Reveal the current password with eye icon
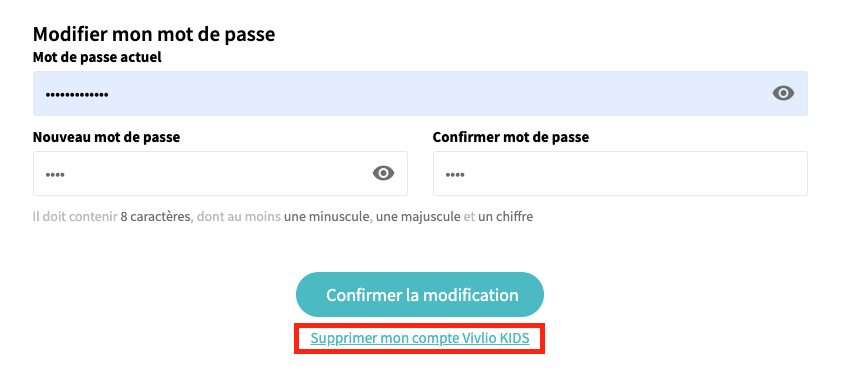The width and height of the screenshot is (844, 377). 783,93
